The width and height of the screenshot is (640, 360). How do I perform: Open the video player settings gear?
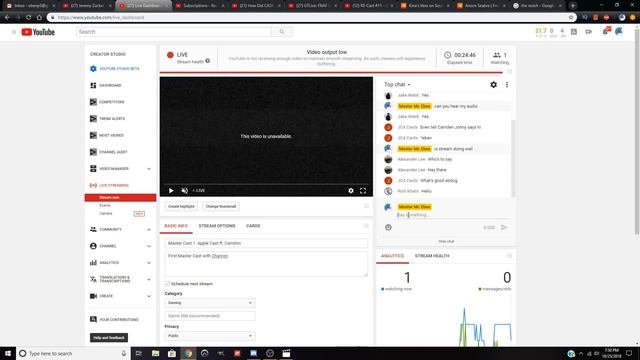[x=351, y=191]
